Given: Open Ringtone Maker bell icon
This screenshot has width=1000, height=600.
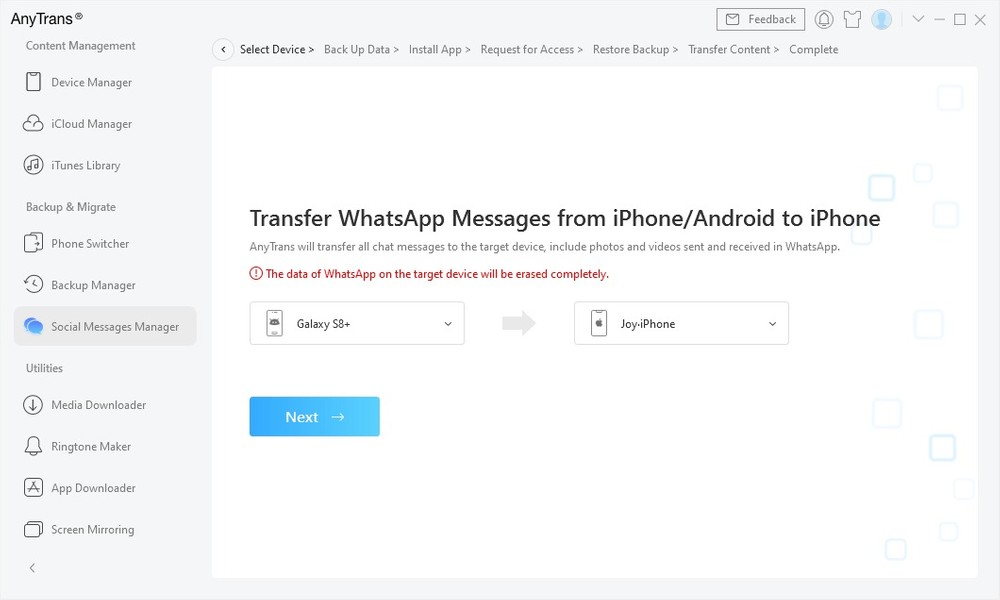Looking at the screenshot, I should 33,446.
